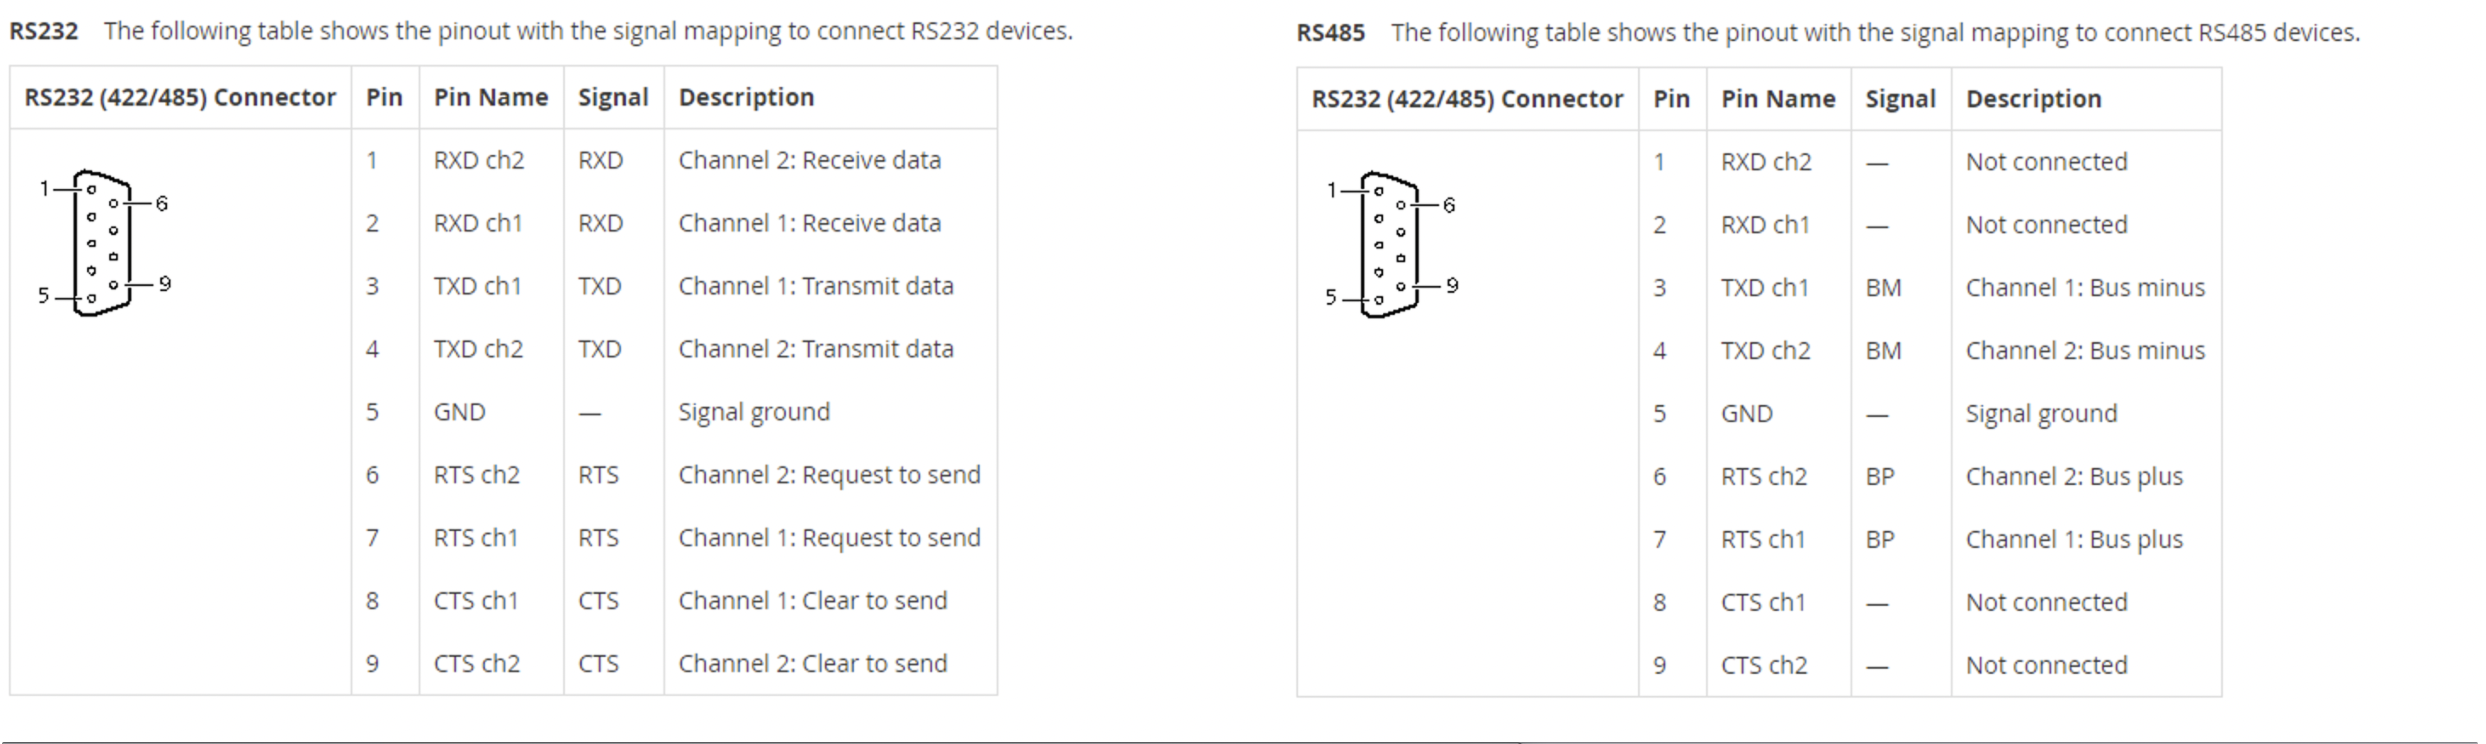Click 'Channel 1: Clear to send' cell
Image resolution: width=2486 pixels, height=744 pixels.
[x=813, y=601]
